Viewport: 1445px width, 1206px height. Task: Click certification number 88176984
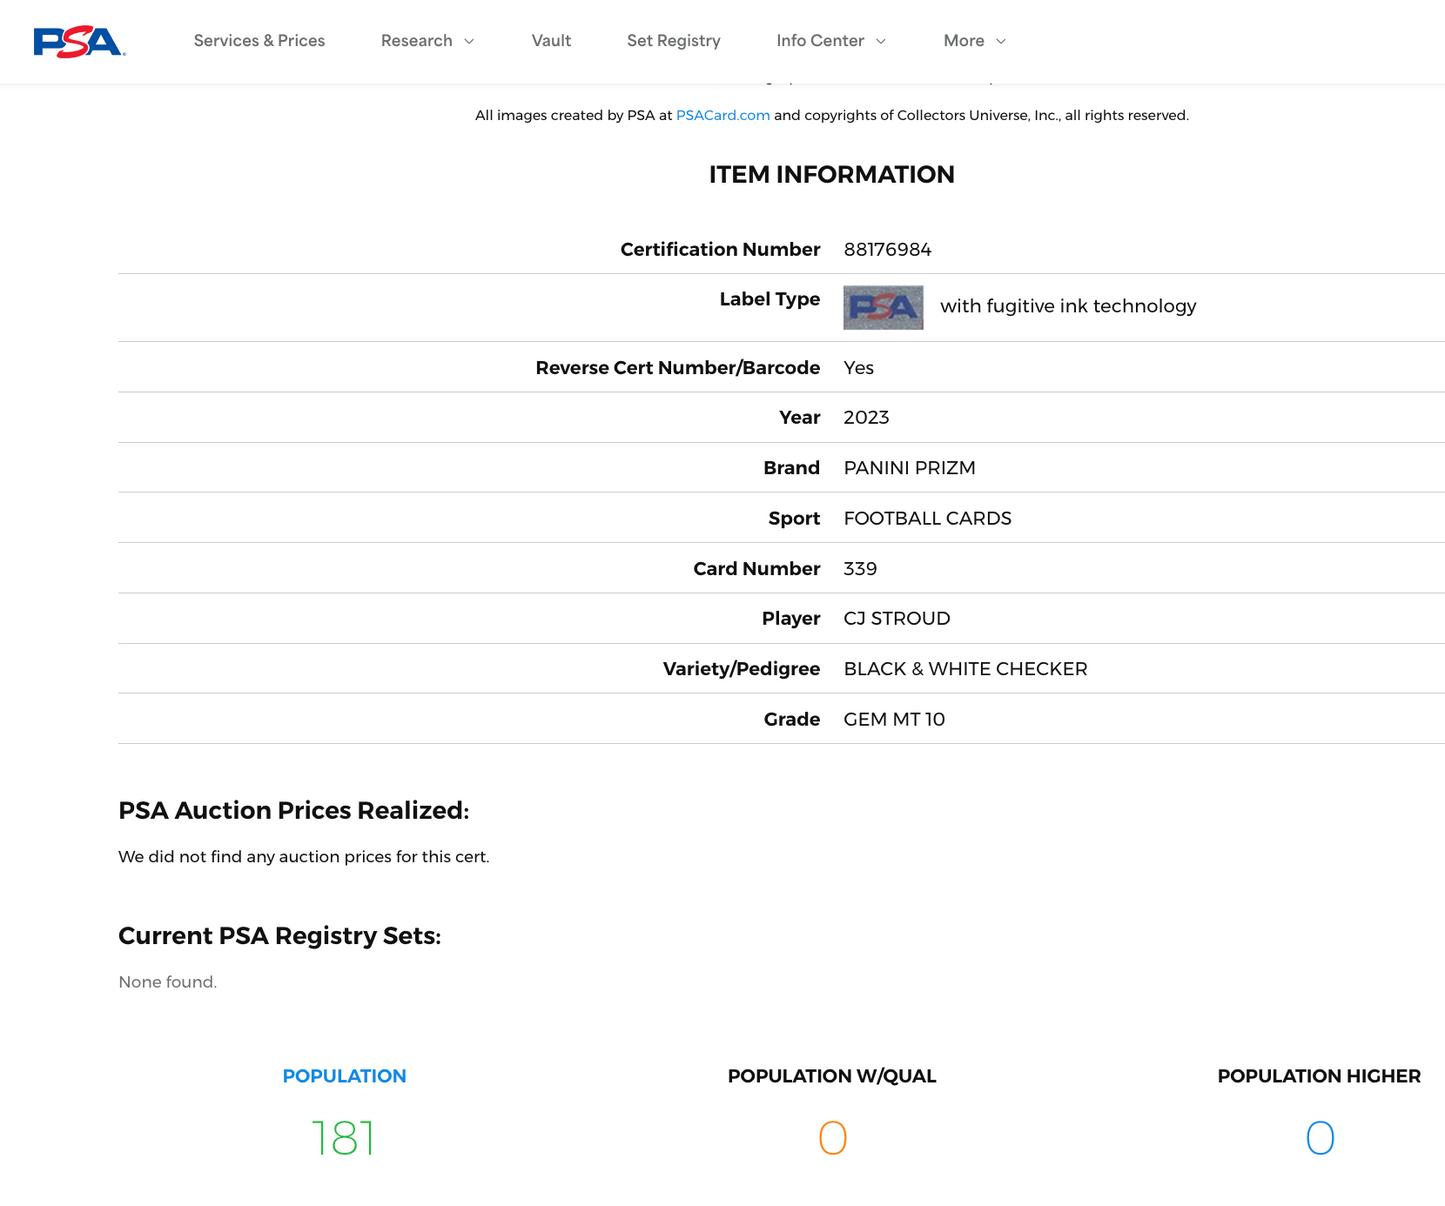(x=887, y=249)
